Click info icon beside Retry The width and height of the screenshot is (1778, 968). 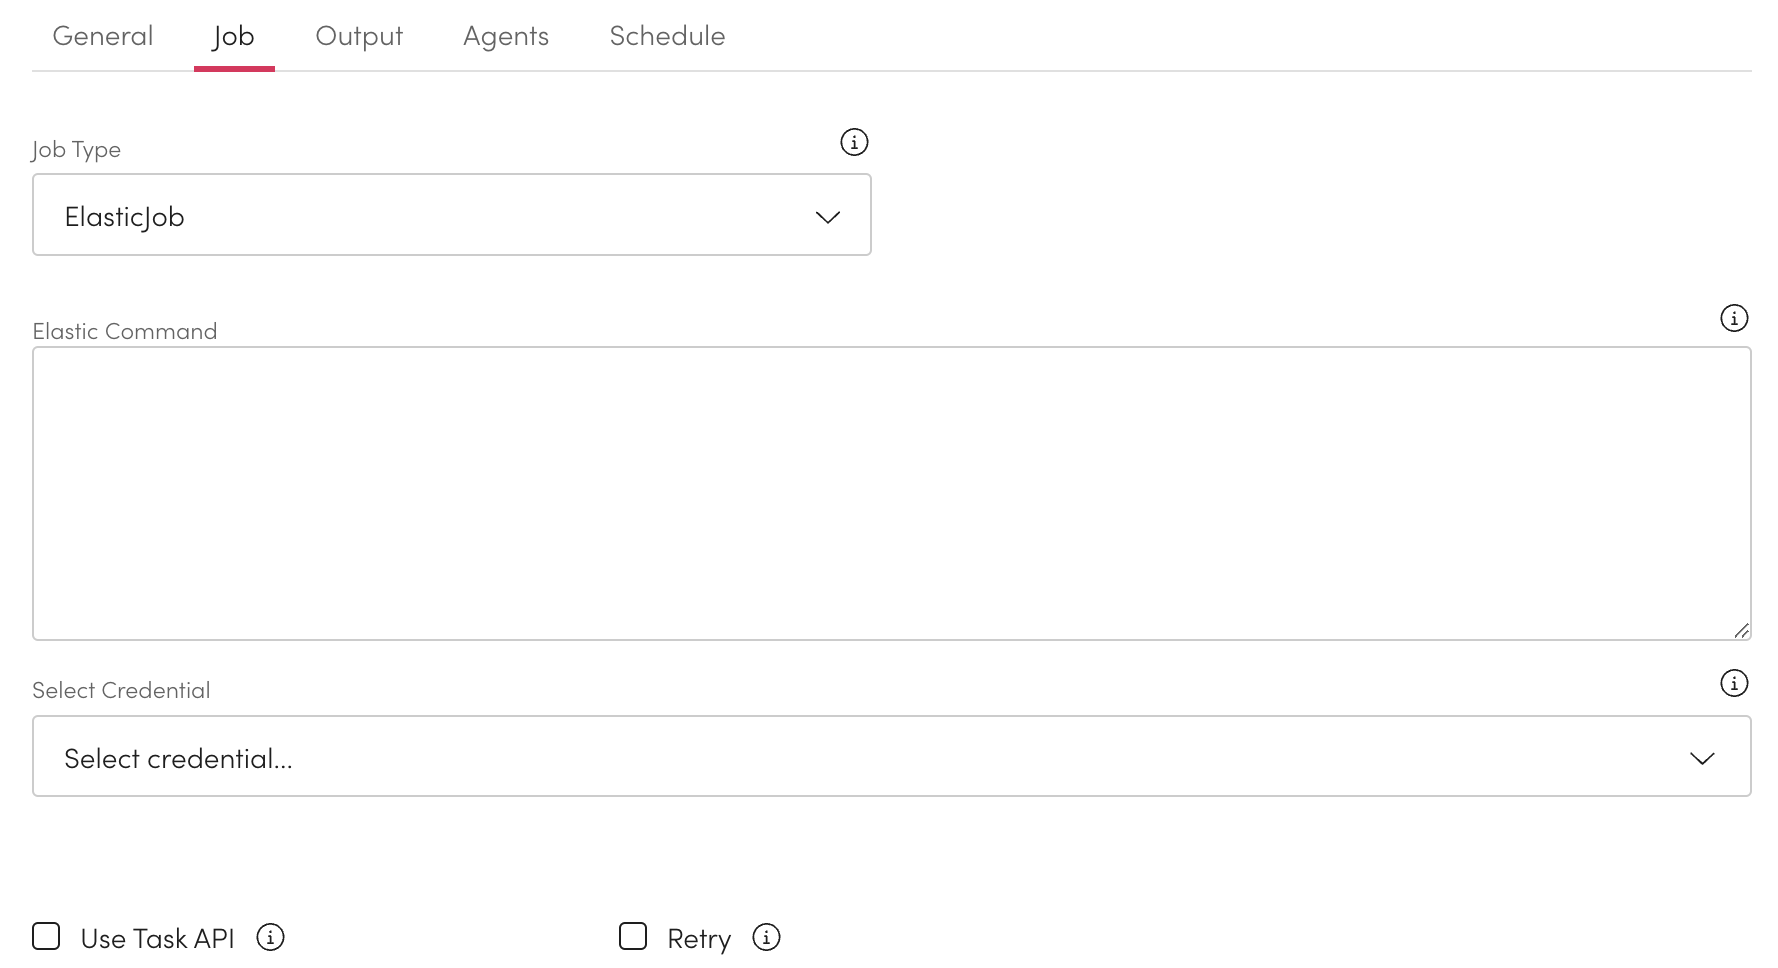(x=766, y=937)
